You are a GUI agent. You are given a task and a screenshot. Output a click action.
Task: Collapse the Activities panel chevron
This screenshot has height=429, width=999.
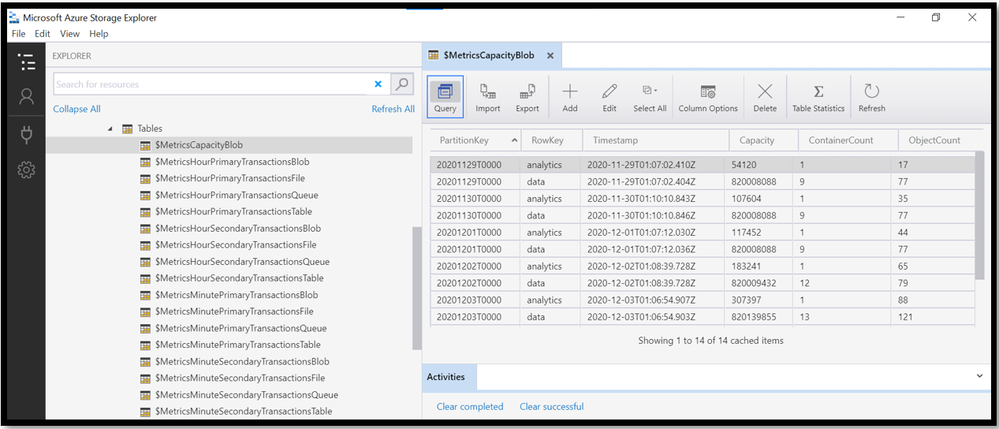980,377
